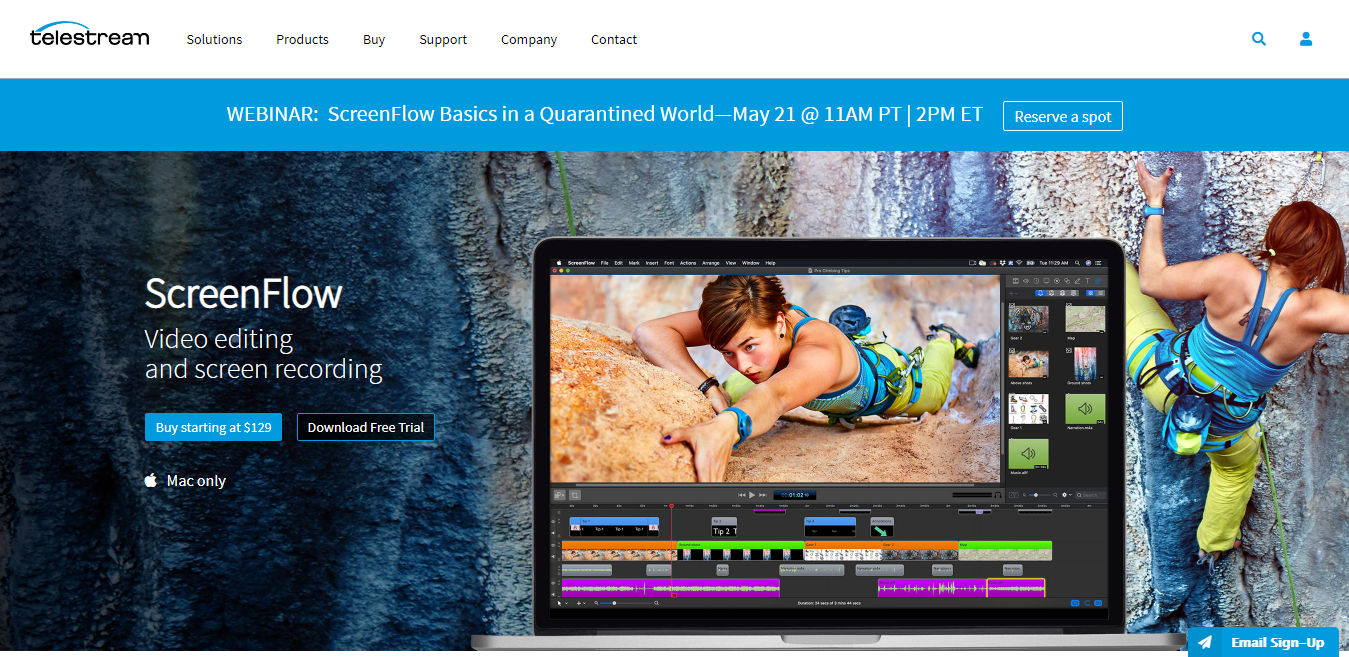Click the yellow-outlined purple audio clip
Viewport: 1349px width, 657px height.
coord(1016,588)
